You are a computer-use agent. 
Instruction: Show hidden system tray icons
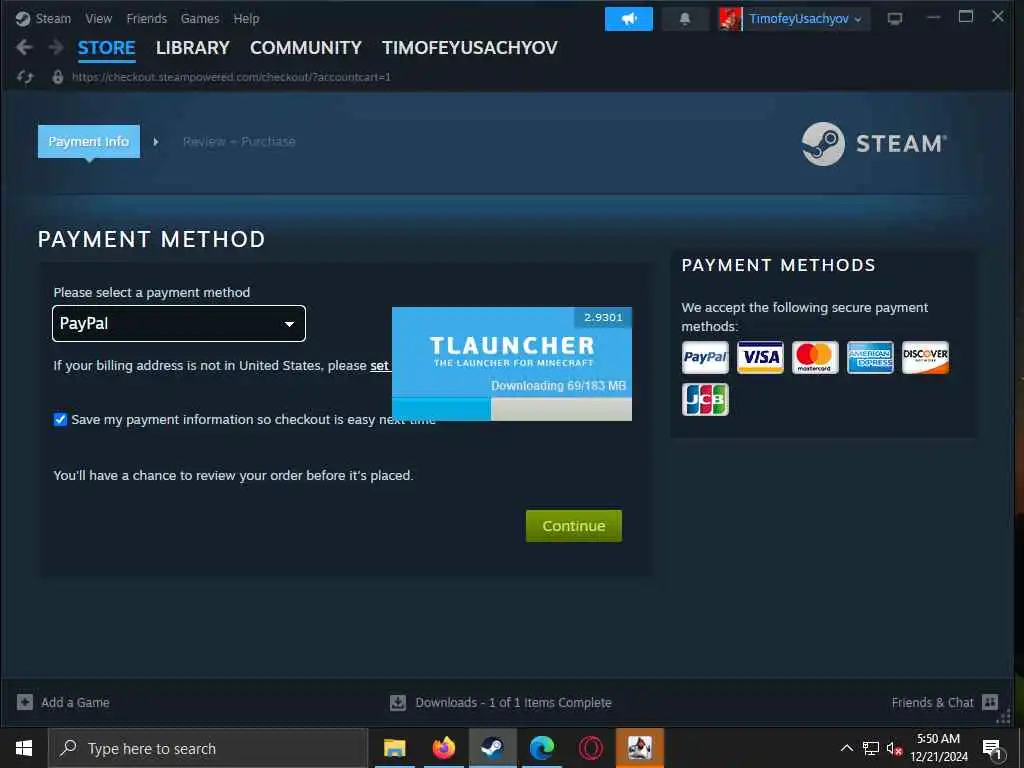coord(846,748)
